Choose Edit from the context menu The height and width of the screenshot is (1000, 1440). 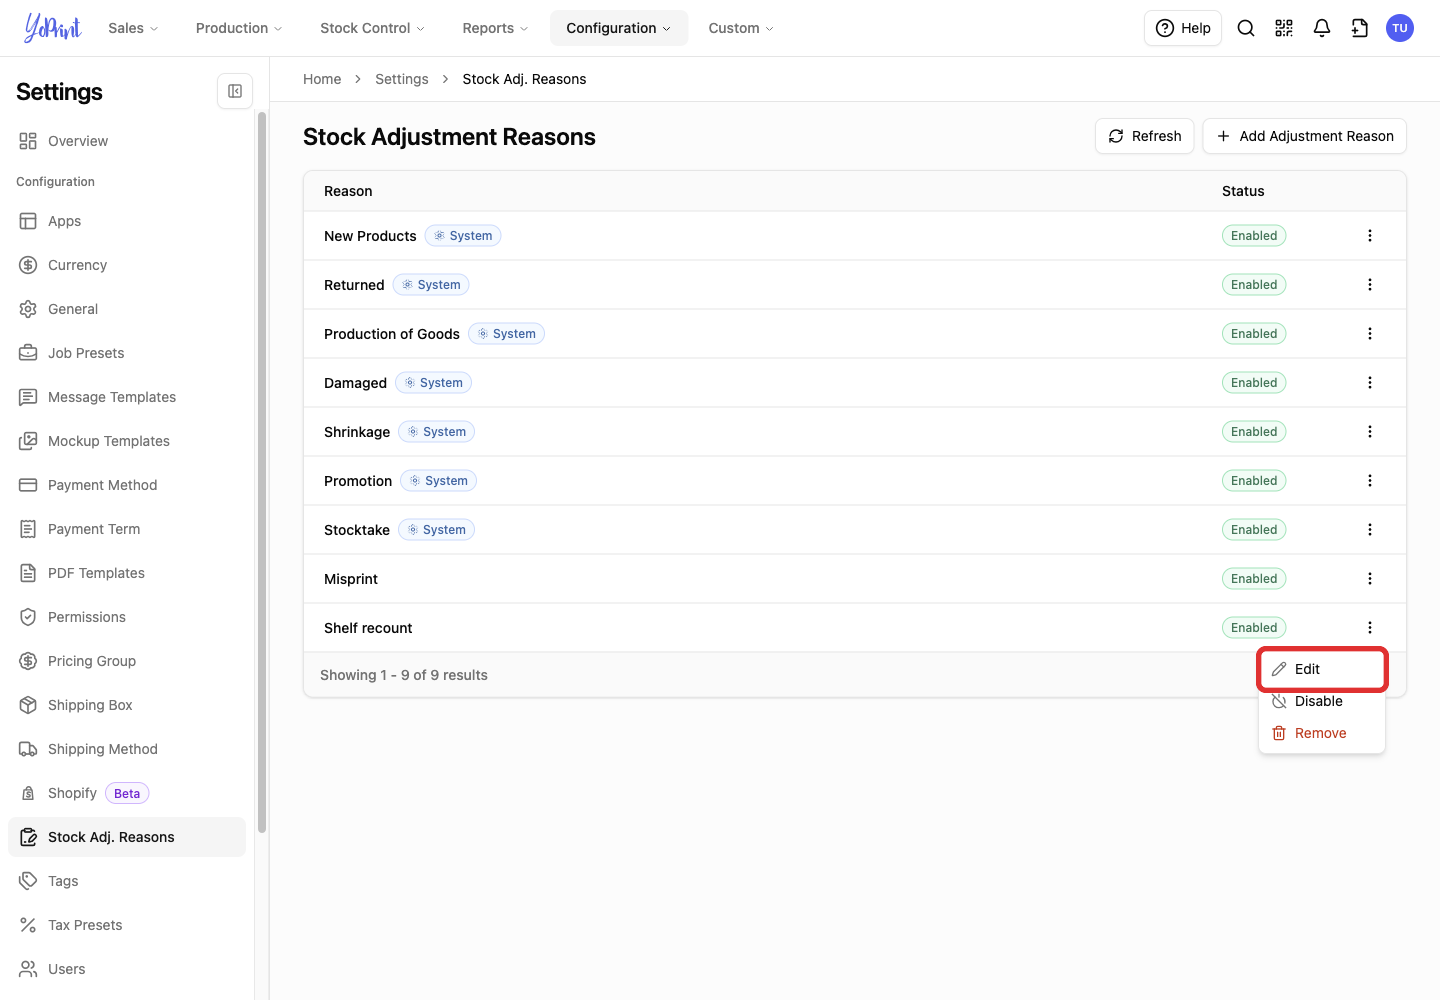[1322, 669]
